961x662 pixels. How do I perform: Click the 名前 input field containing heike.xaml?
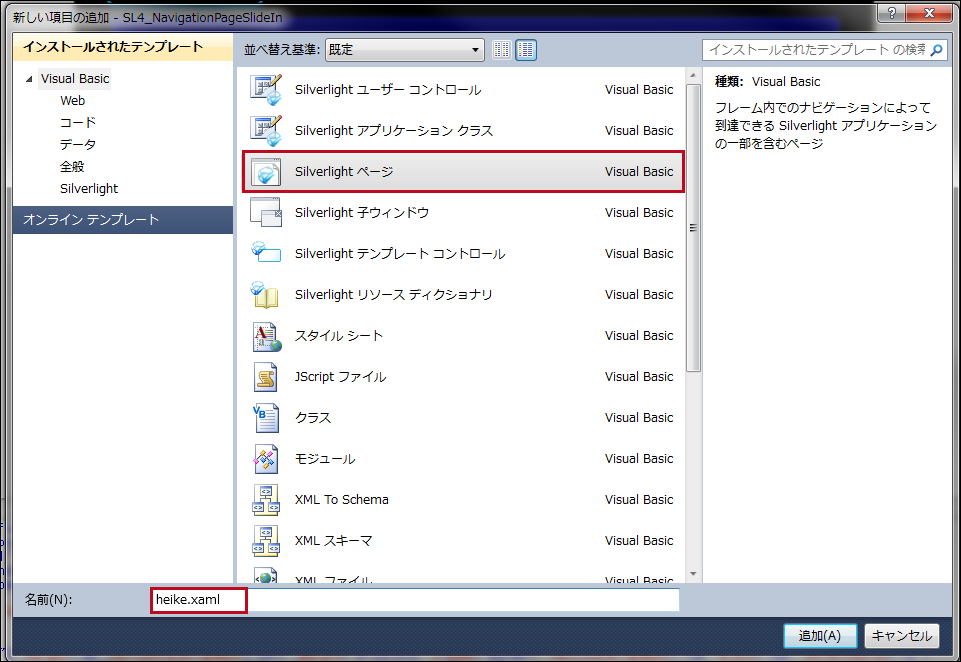(x=415, y=600)
